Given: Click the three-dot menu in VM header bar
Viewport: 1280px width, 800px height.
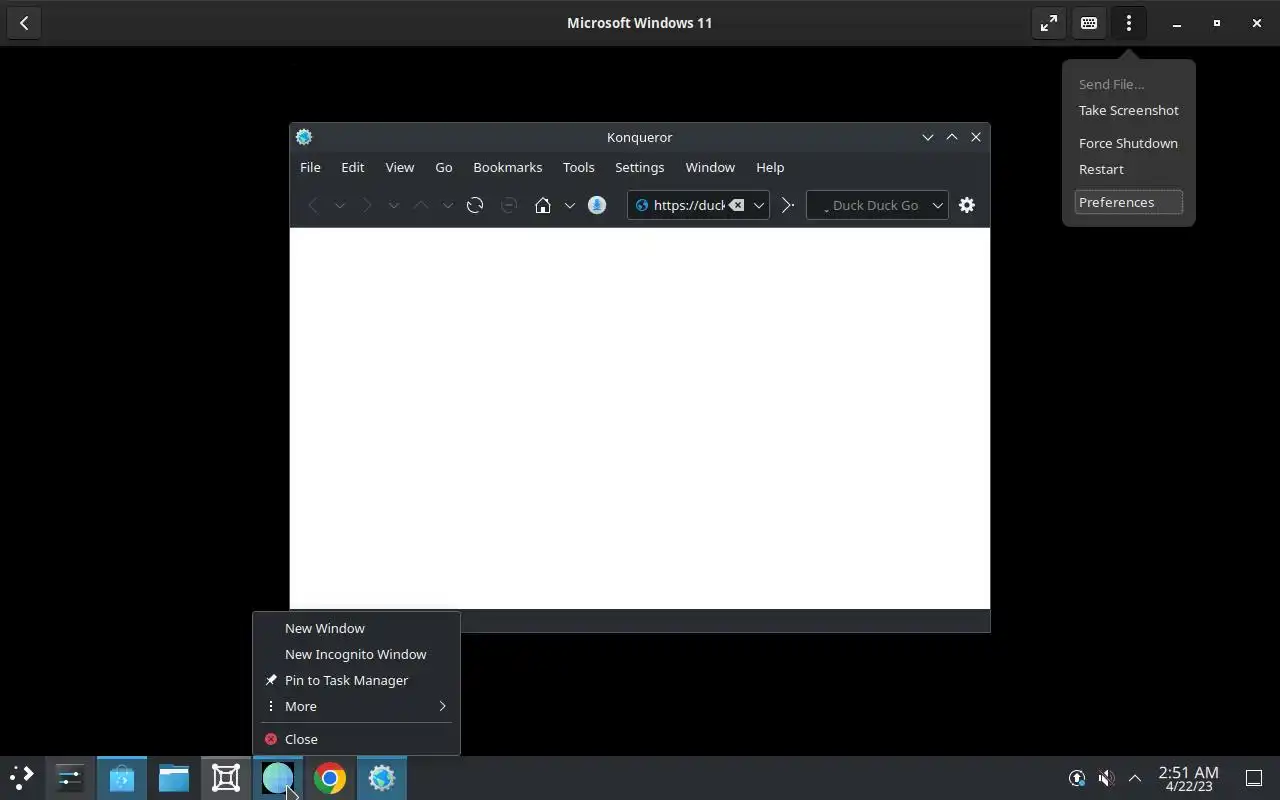Looking at the screenshot, I should coord(1129,23).
